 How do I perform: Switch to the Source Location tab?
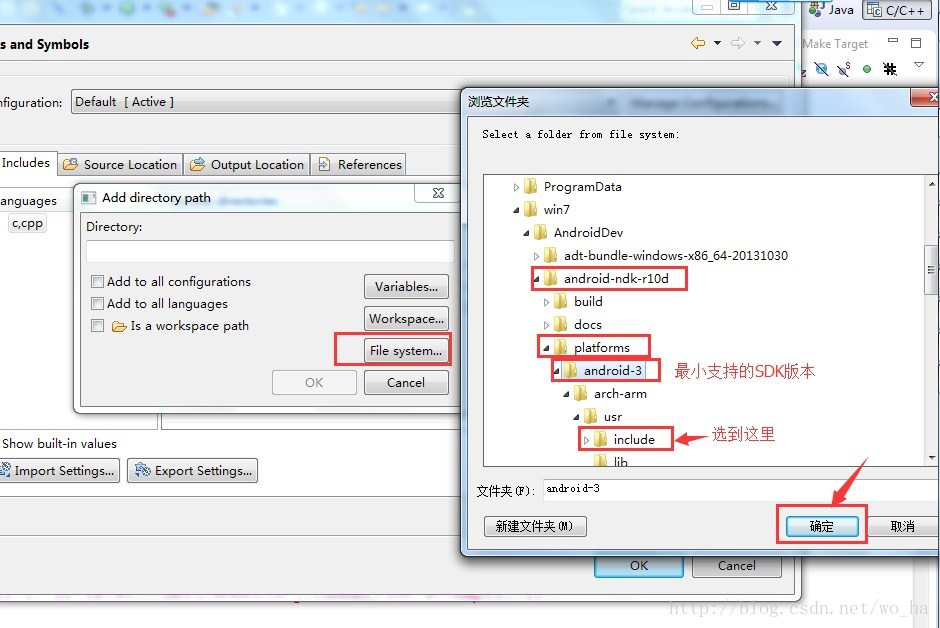pyautogui.click(x=120, y=164)
